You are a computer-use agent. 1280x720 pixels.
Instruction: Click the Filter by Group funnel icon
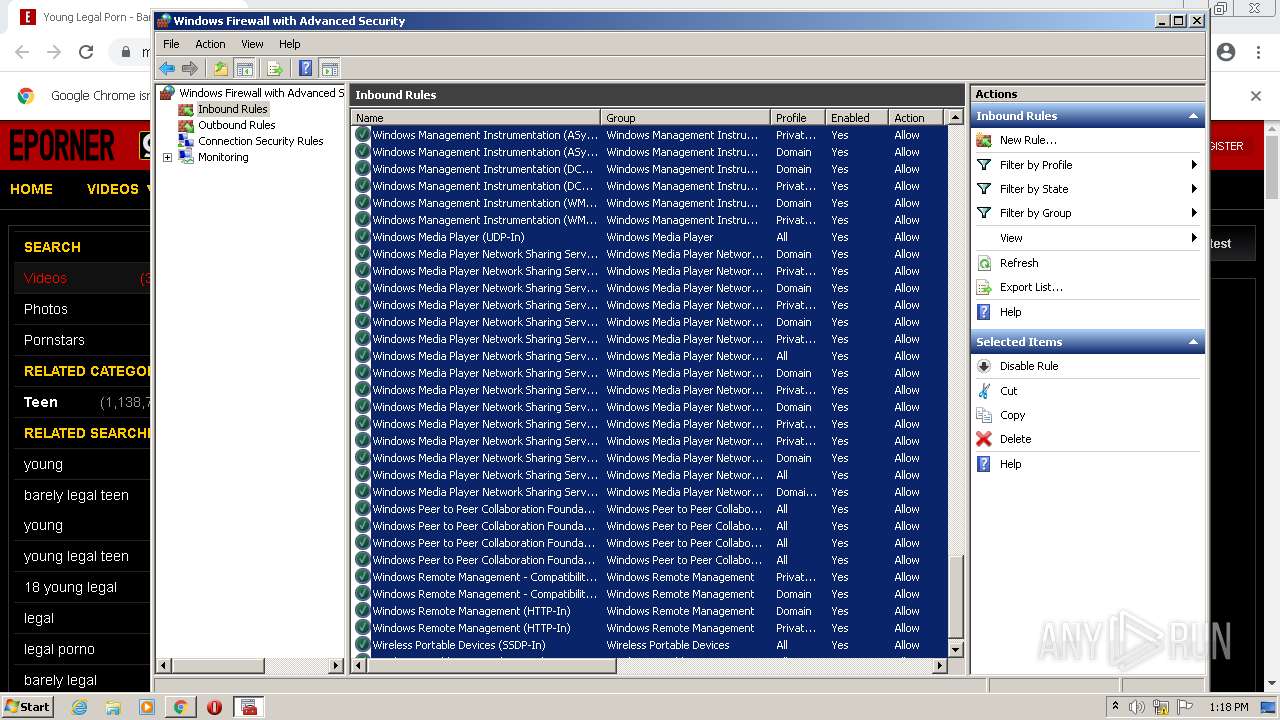pos(984,213)
